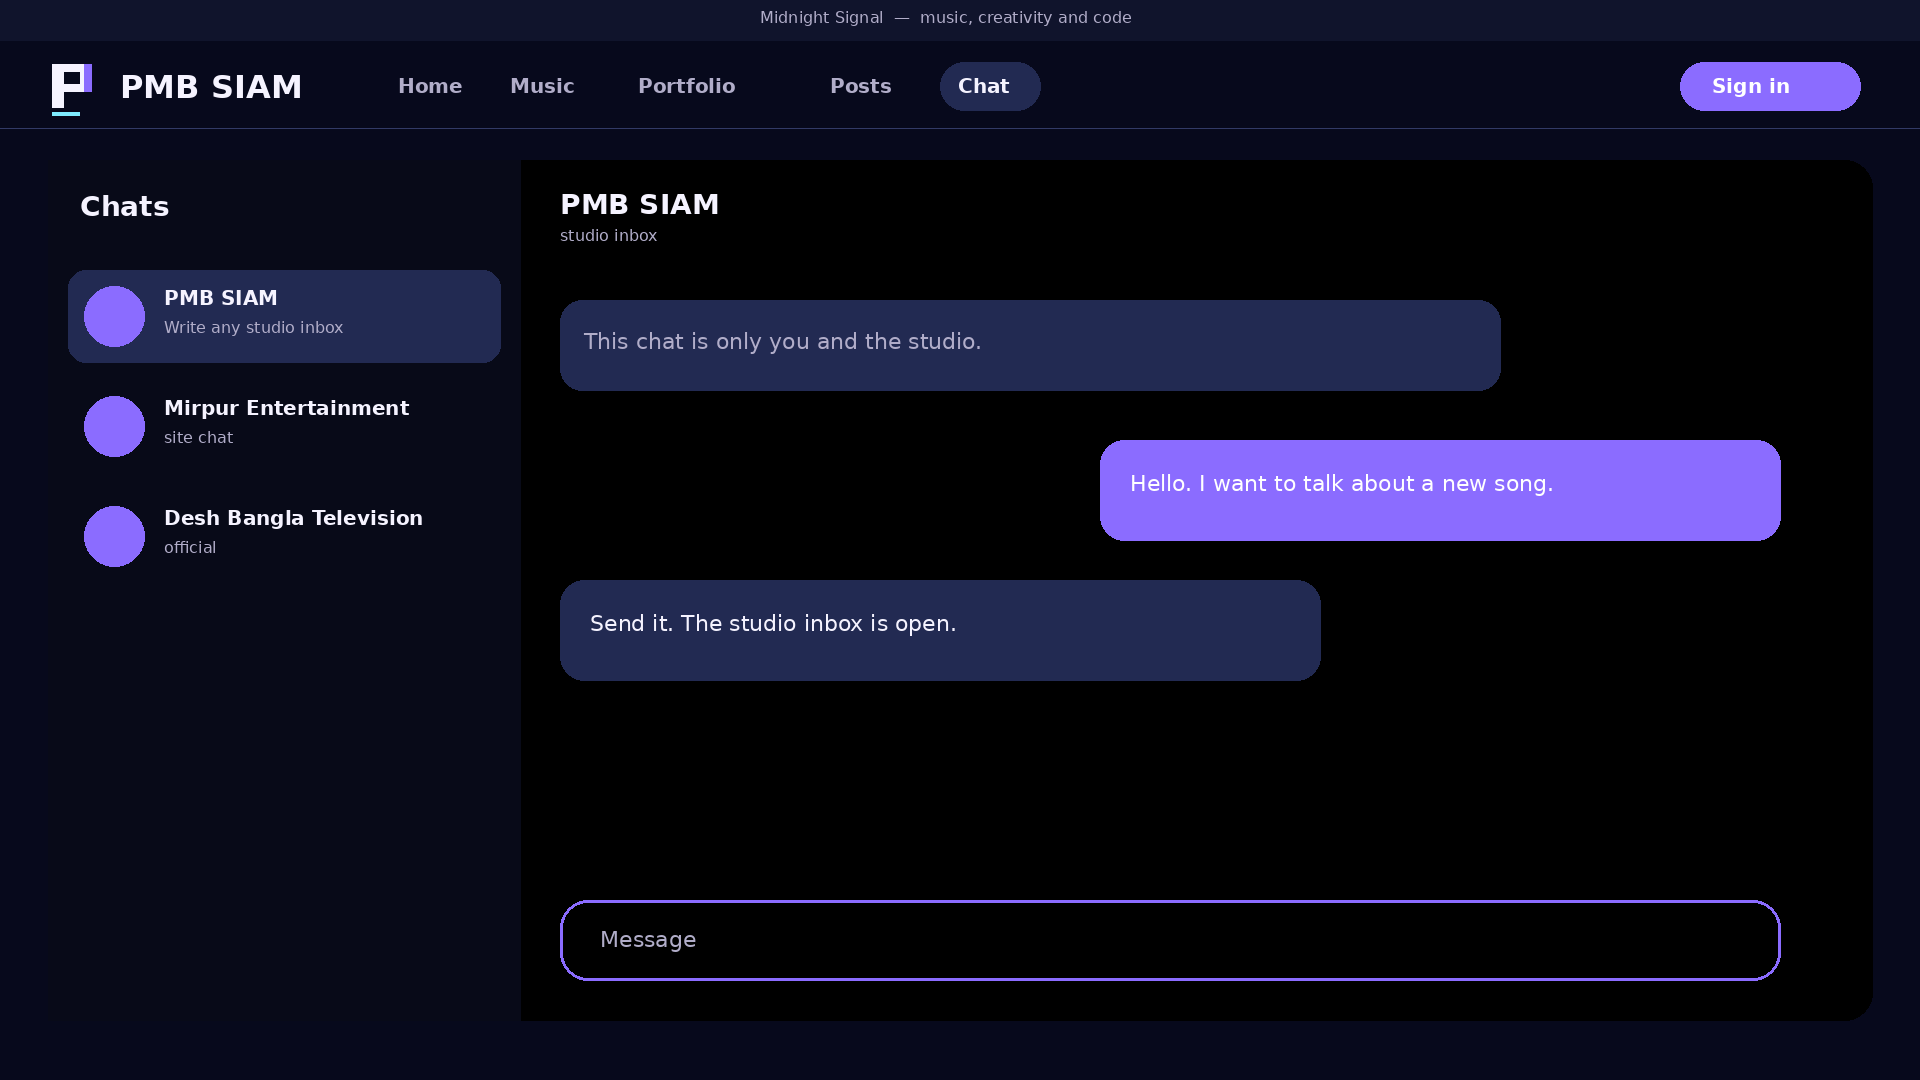This screenshot has width=1920, height=1080.
Task: Open the Music nav item
Action: point(542,86)
